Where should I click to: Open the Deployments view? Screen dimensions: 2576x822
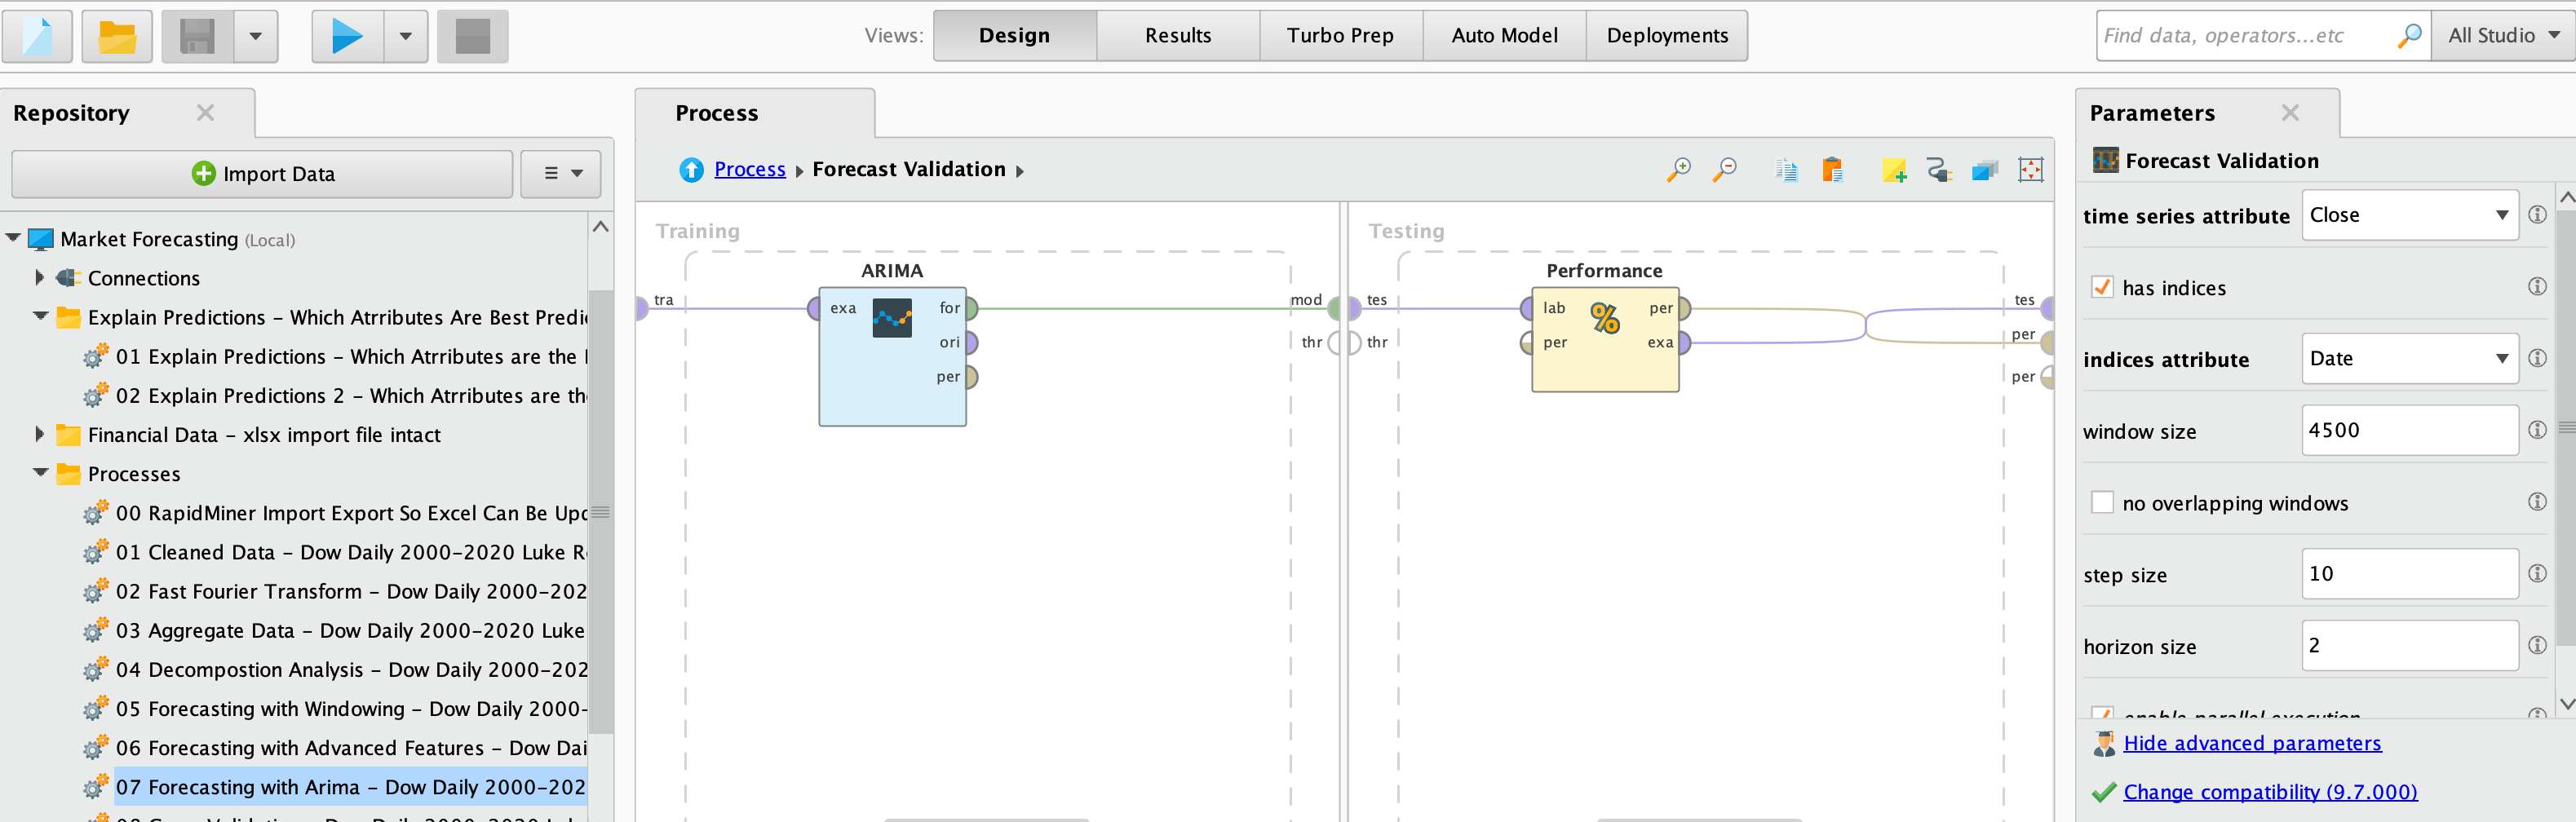click(1667, 36)
